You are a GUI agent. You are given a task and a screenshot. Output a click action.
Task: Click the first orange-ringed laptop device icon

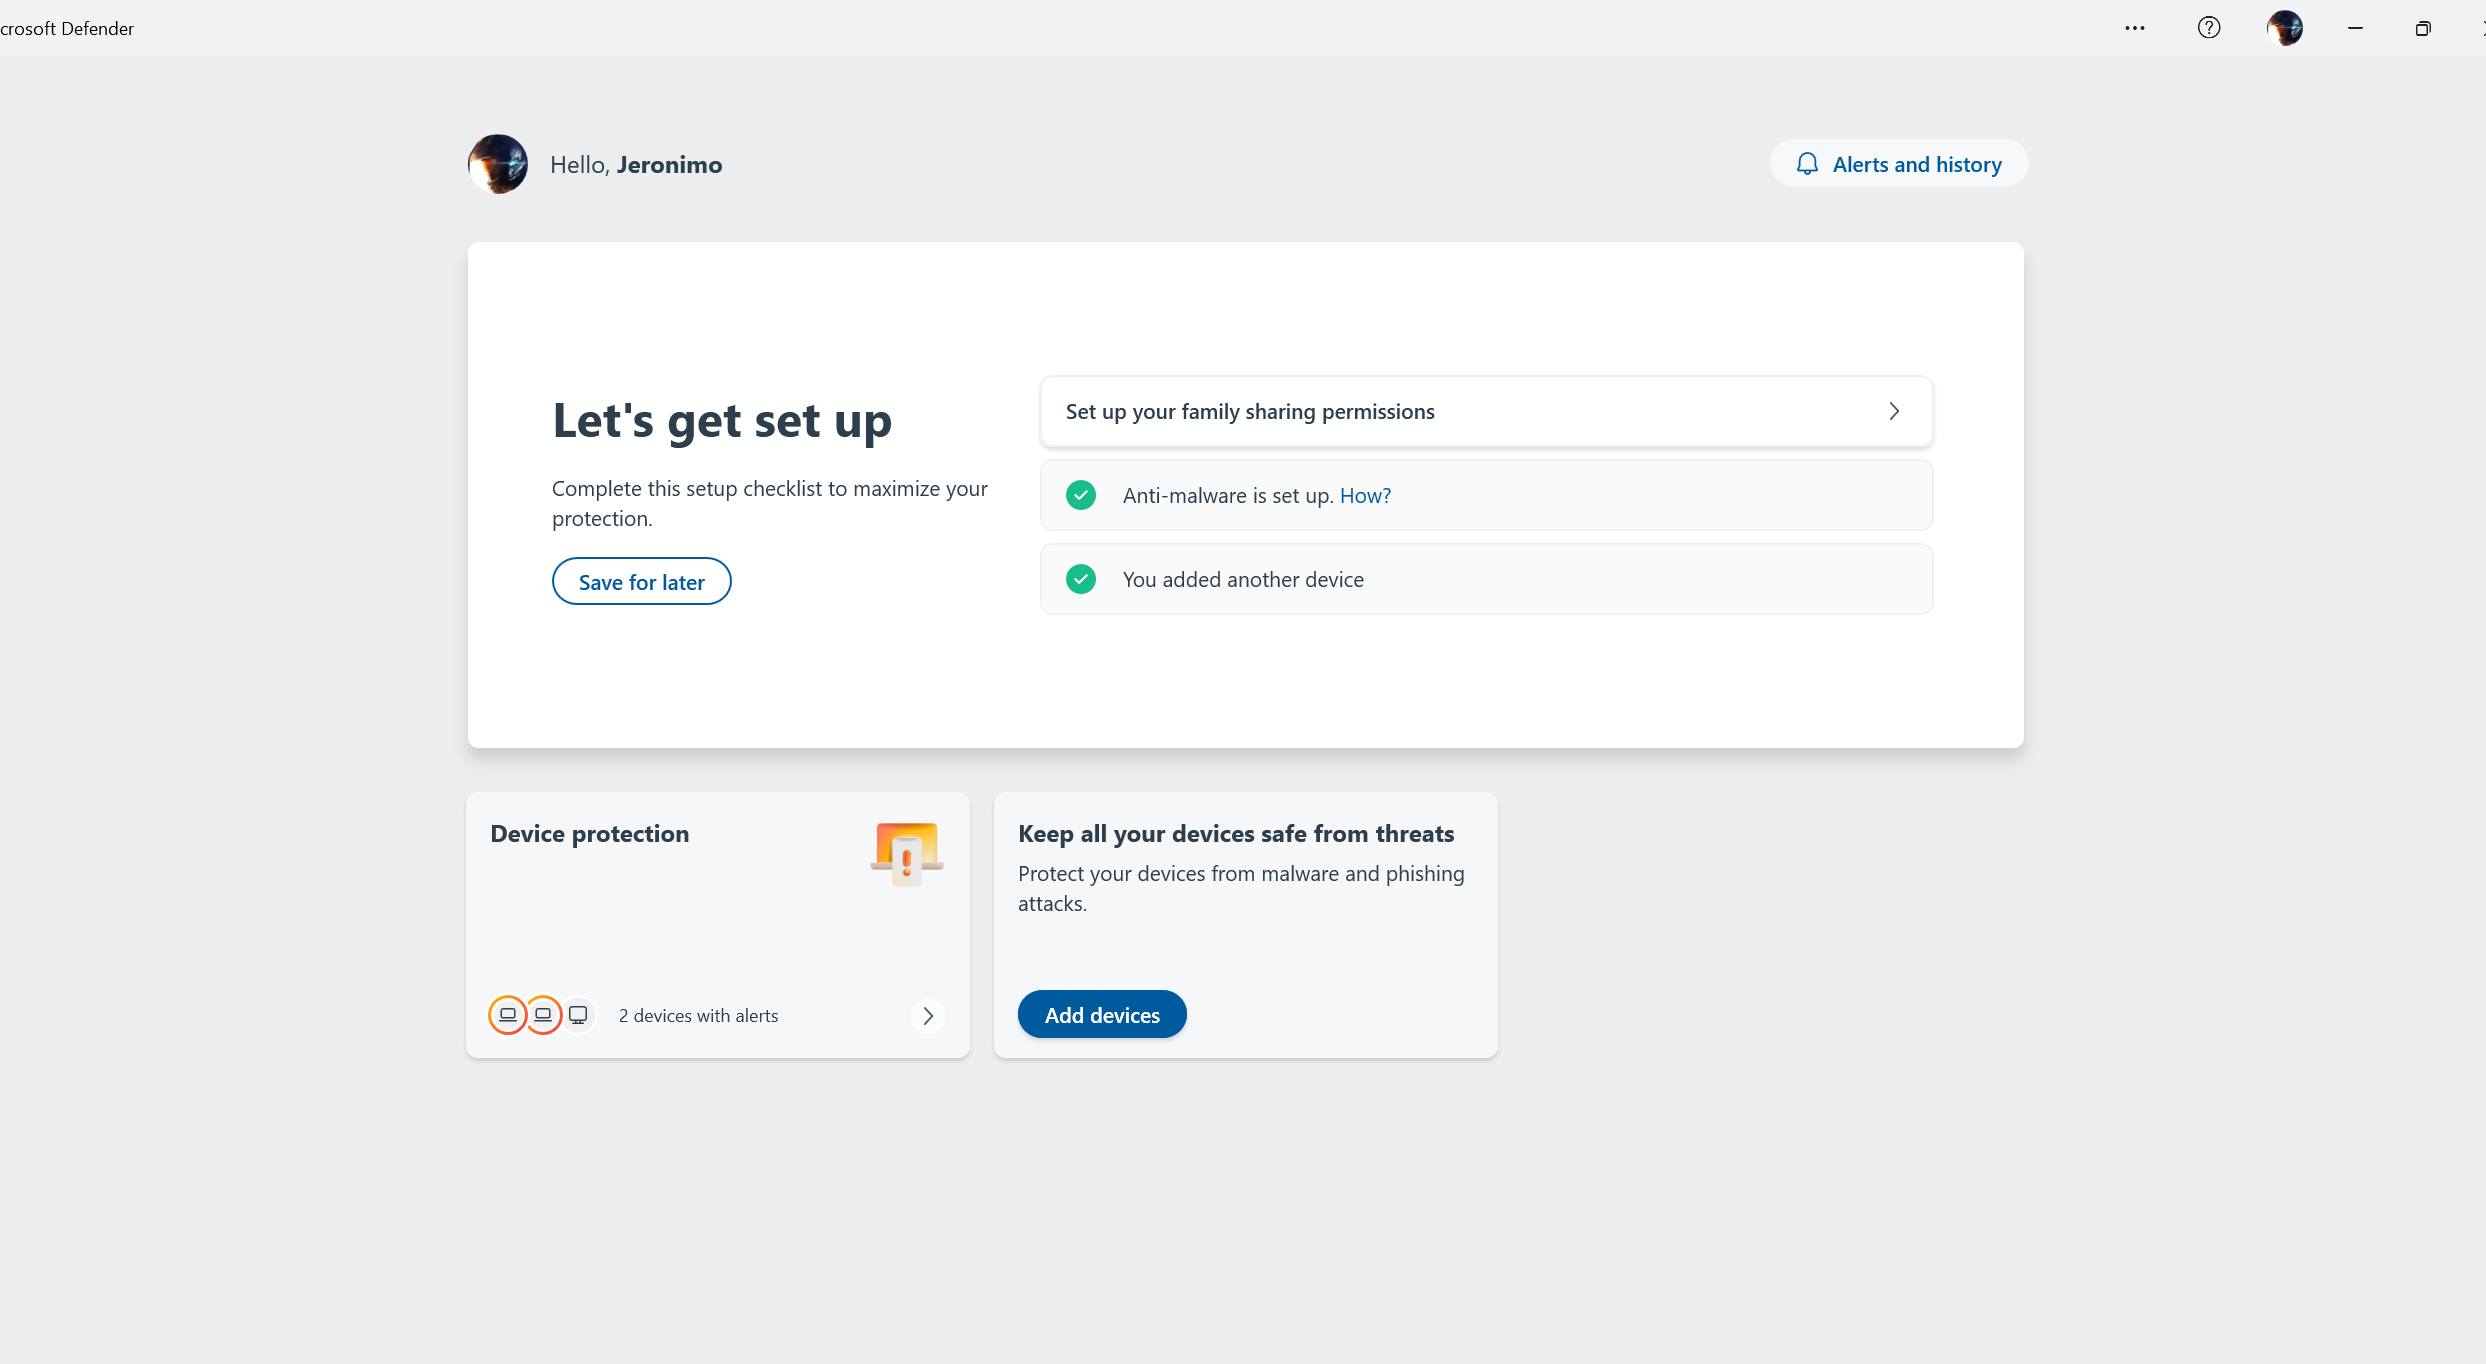pyautogui.click(x=508, y=1015)
